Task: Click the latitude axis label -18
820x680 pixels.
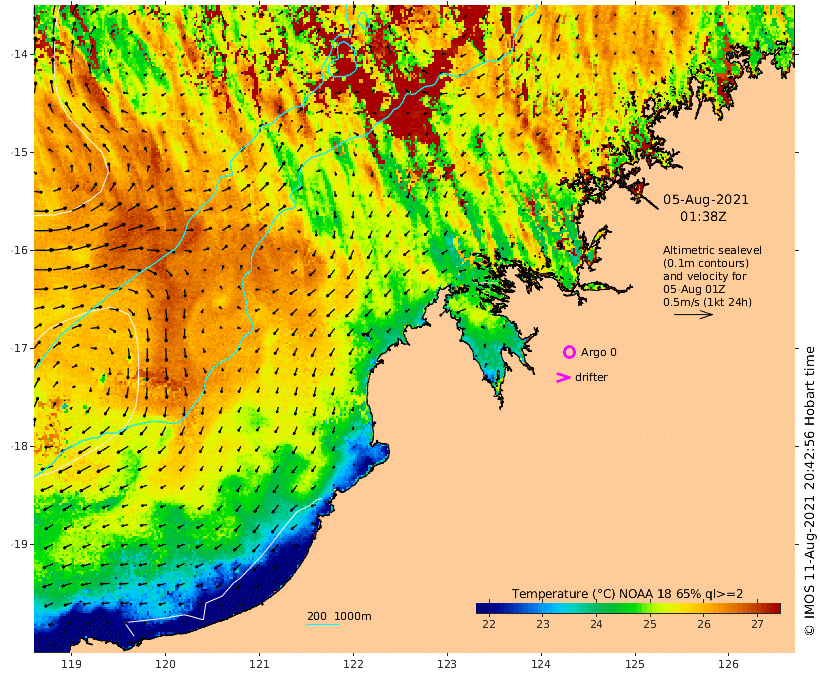Action: tap(19, 446)
